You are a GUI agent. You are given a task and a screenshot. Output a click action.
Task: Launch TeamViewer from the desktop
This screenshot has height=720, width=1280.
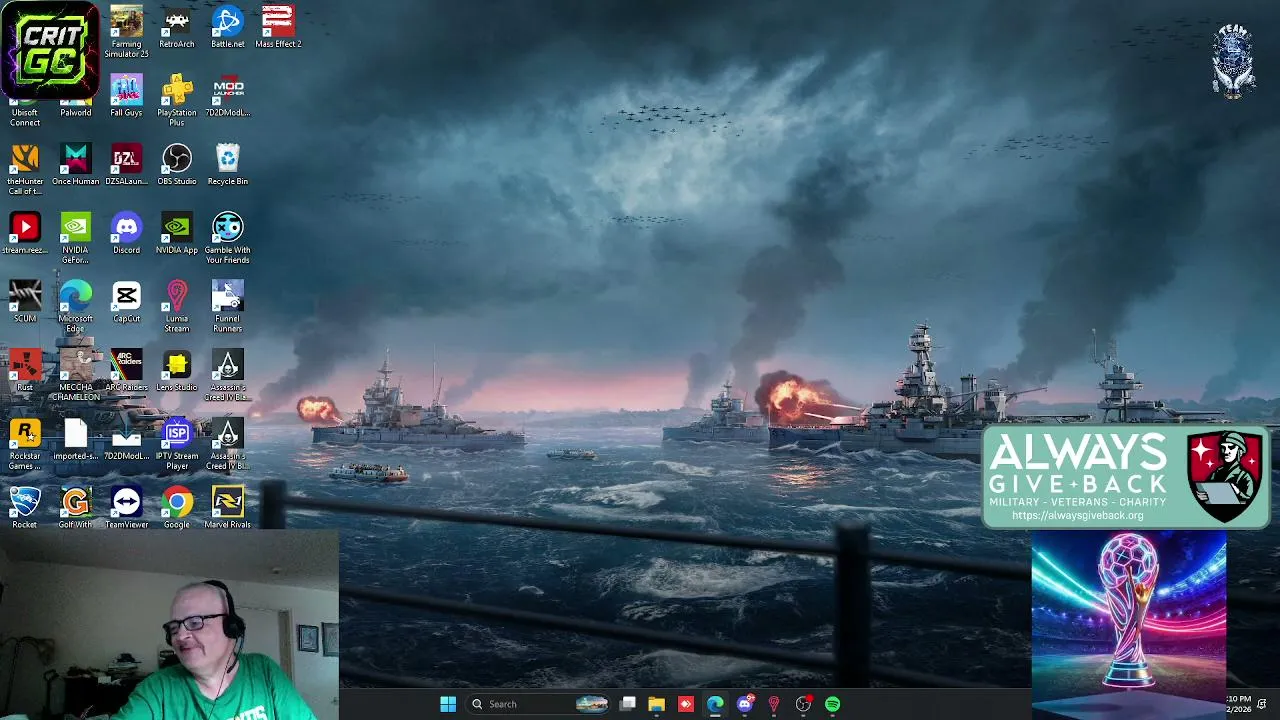point(126,507)
